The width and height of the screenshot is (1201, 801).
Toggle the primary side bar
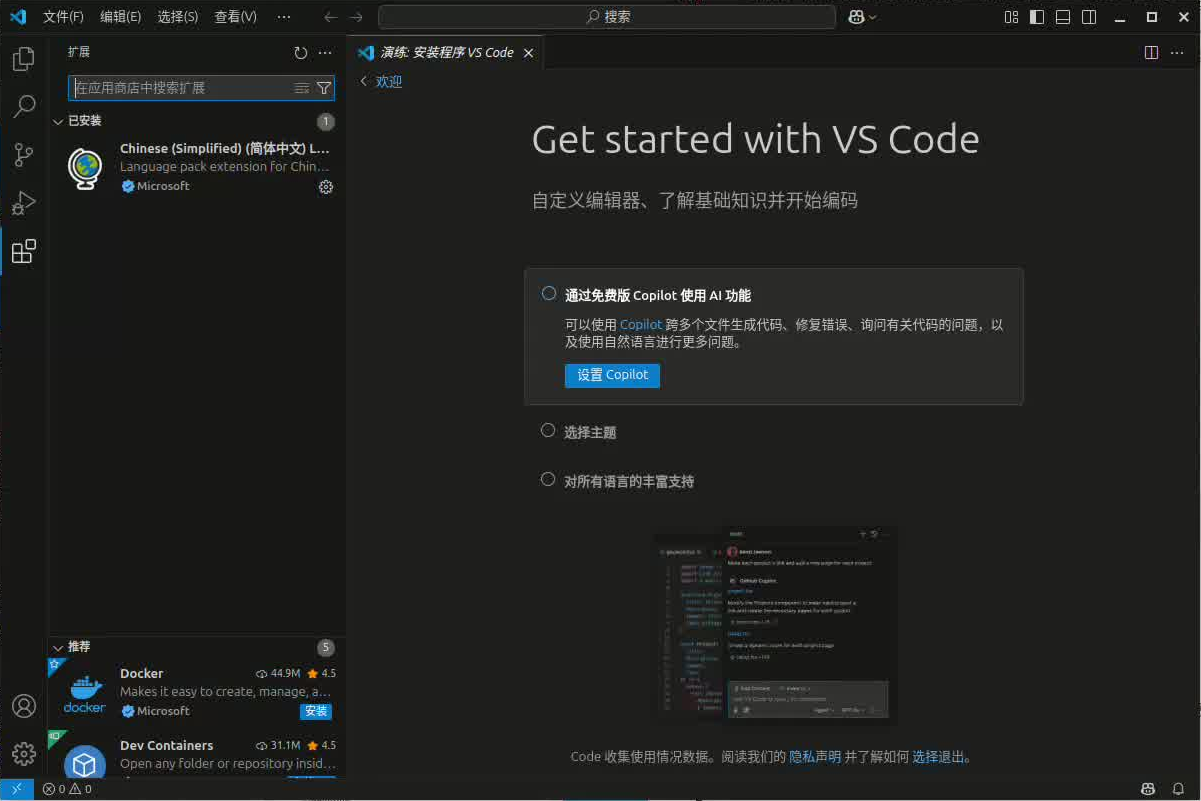pyautogui.click(x=1037, y=17)
